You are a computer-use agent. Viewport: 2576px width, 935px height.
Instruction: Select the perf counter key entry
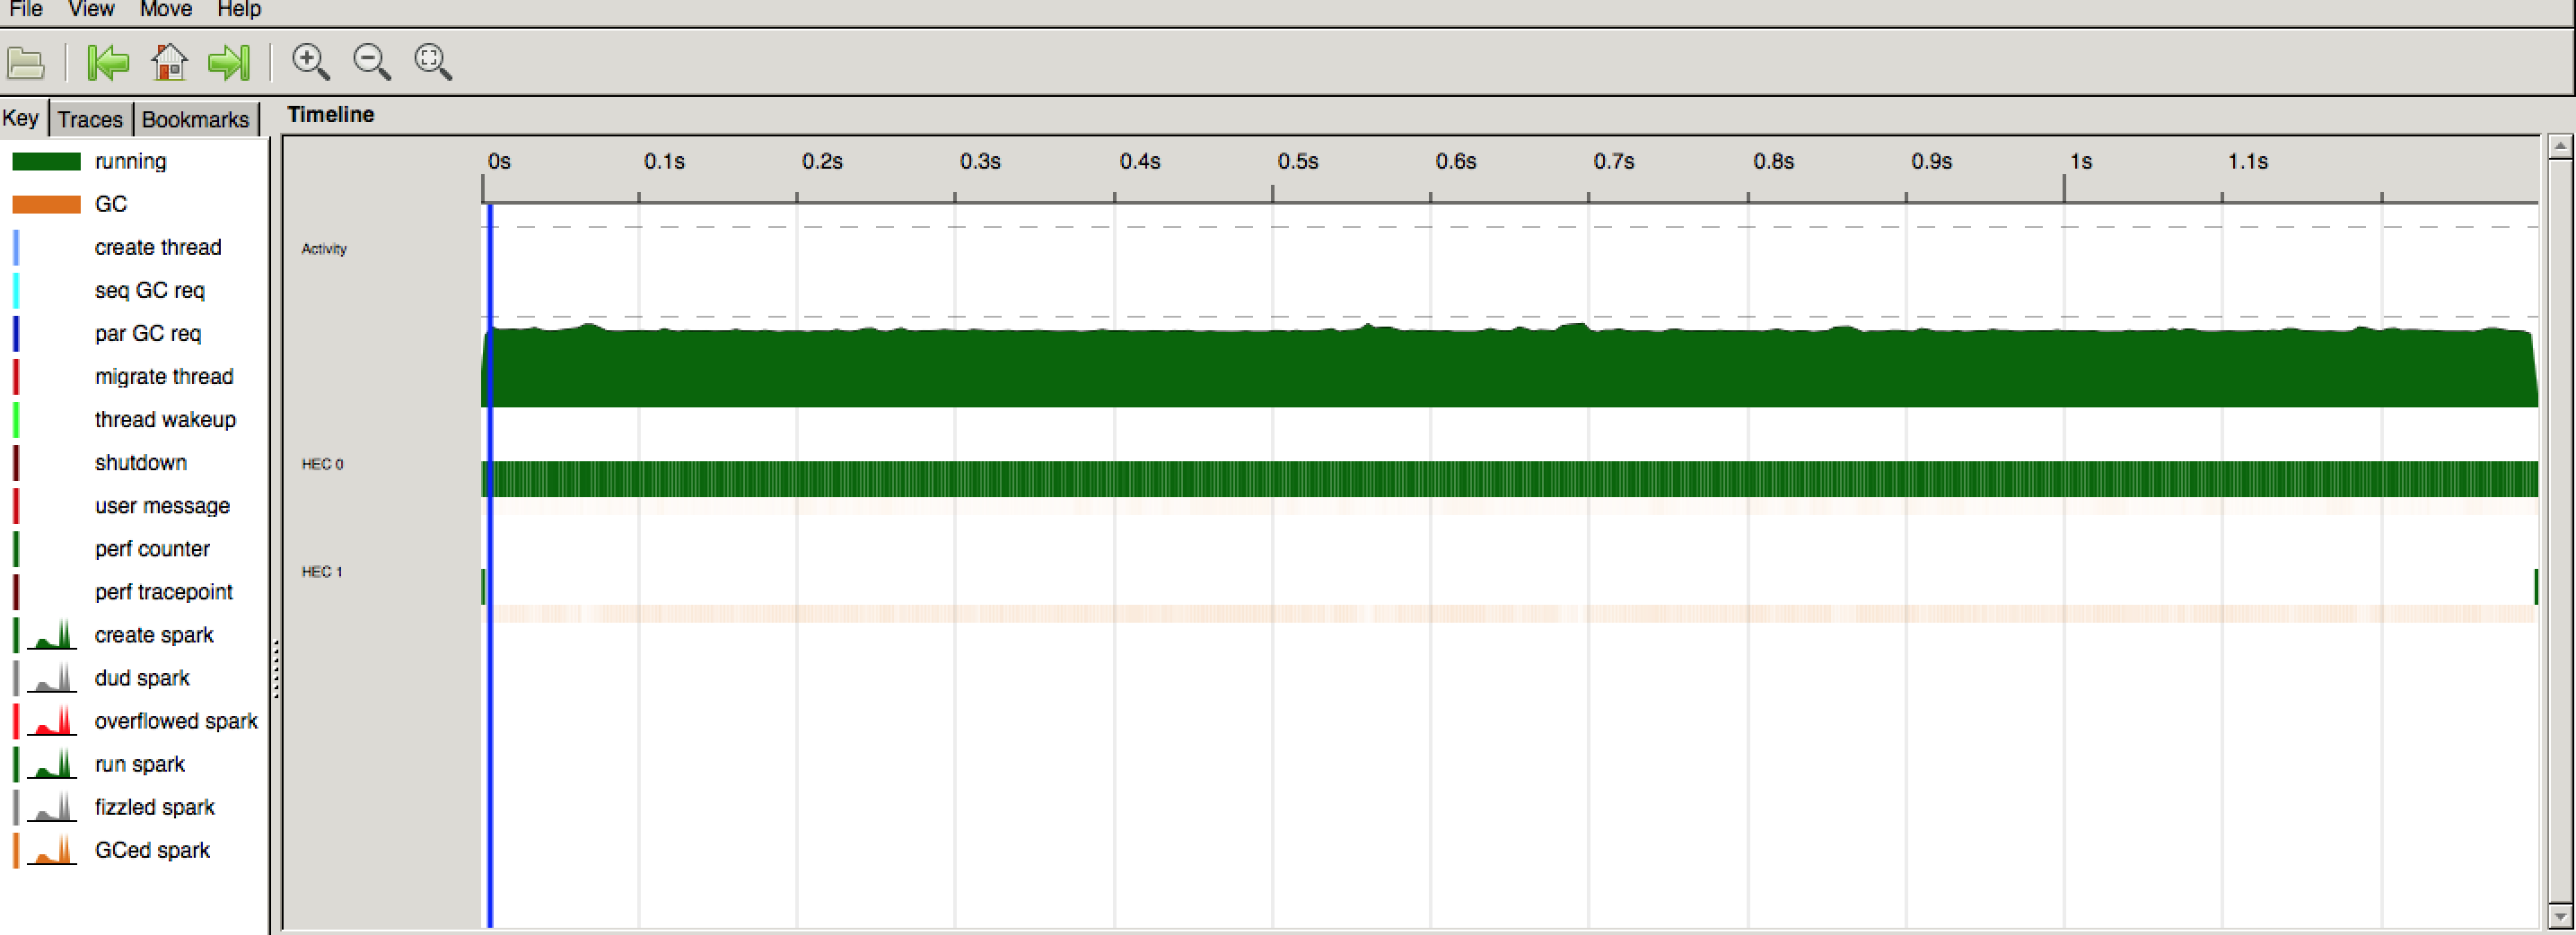click(152, 548)
